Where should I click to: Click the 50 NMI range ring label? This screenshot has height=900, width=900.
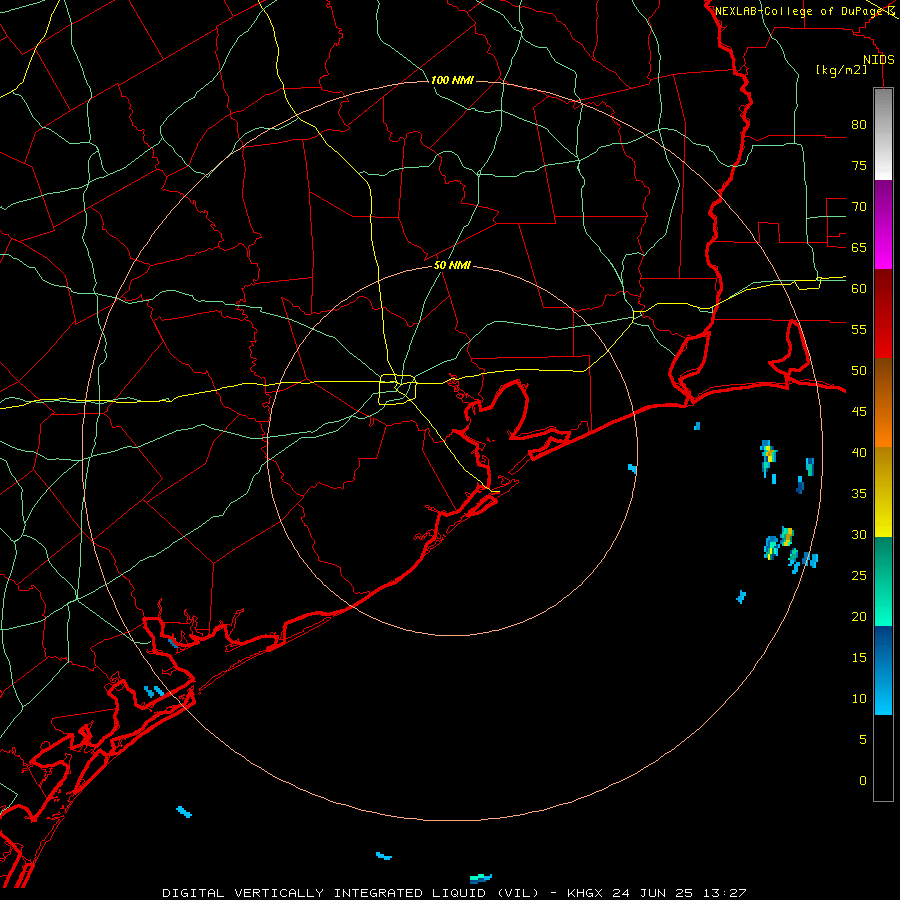452,265
